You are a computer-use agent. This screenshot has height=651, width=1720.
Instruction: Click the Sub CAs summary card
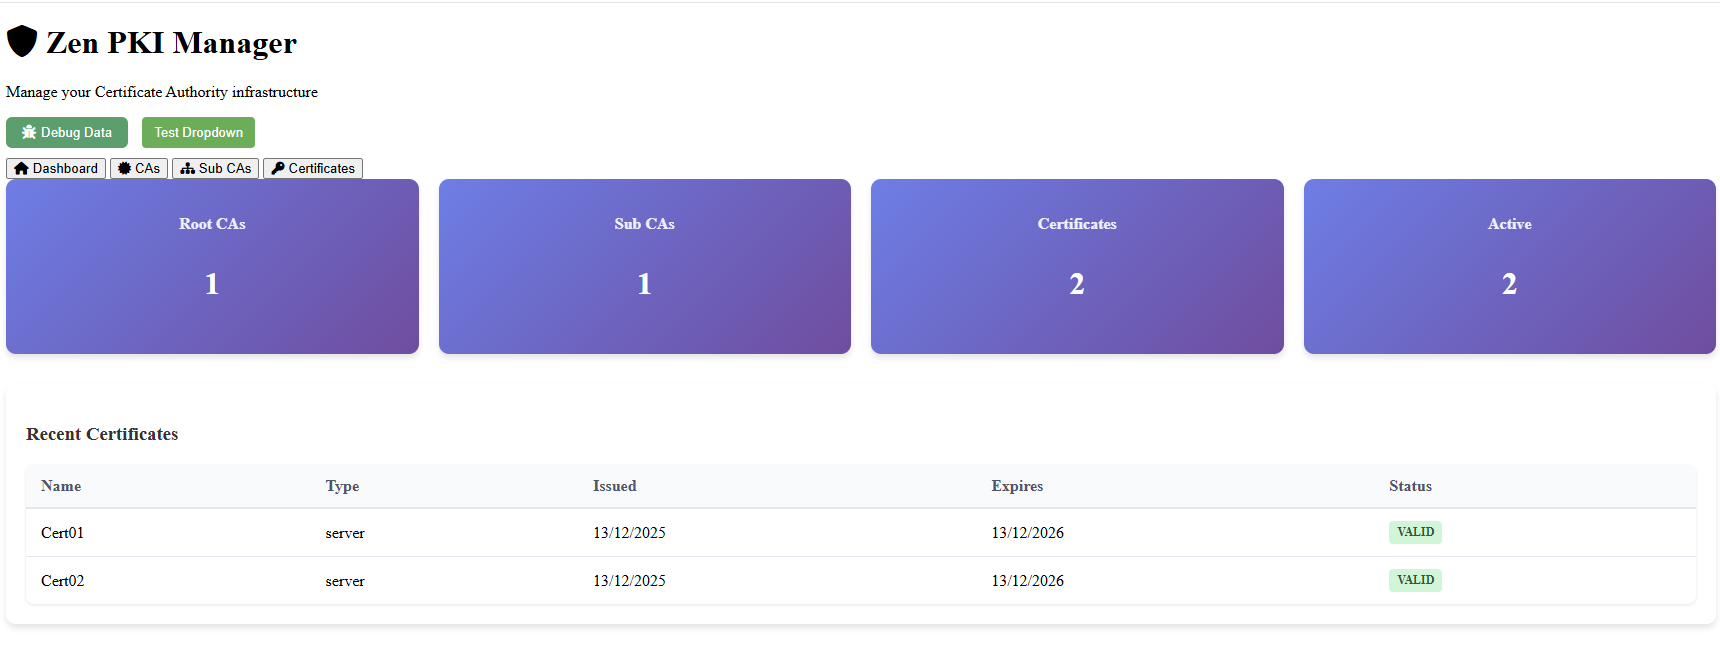pyautogui.click(x=645, y=266)
